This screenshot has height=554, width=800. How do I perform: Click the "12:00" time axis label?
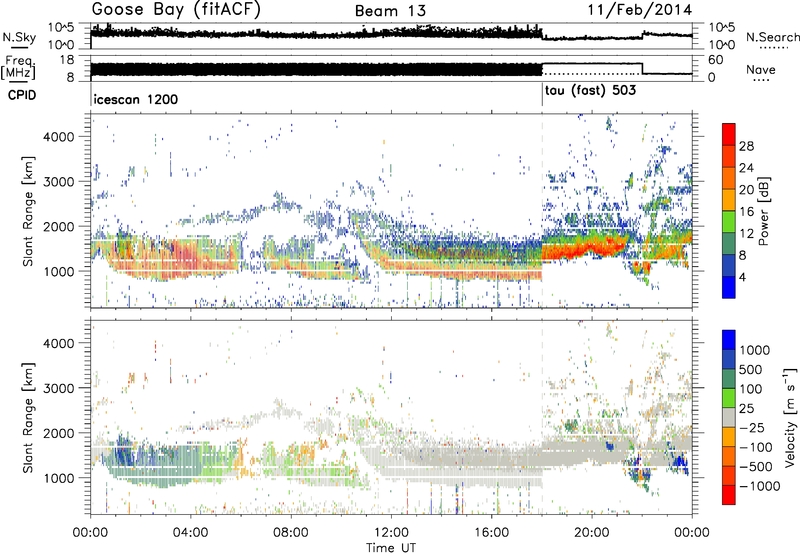(x=391, y=533)
